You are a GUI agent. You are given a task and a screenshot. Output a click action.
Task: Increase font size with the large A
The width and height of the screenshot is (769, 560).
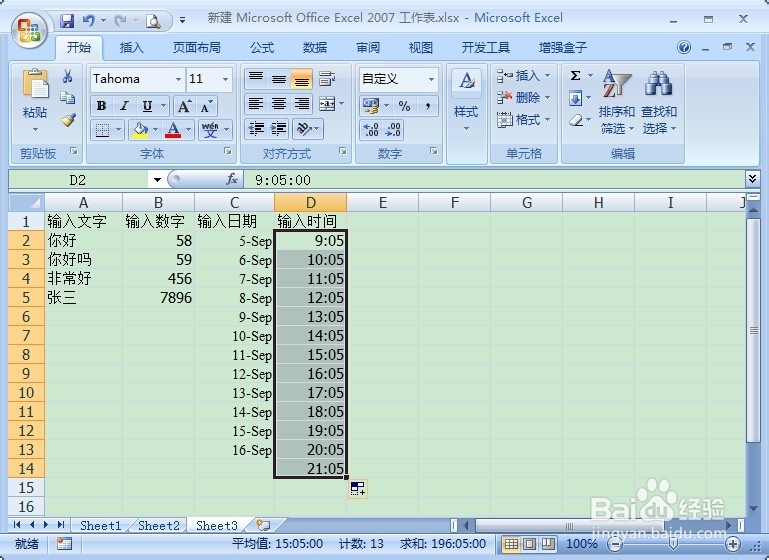pos(184,106)
